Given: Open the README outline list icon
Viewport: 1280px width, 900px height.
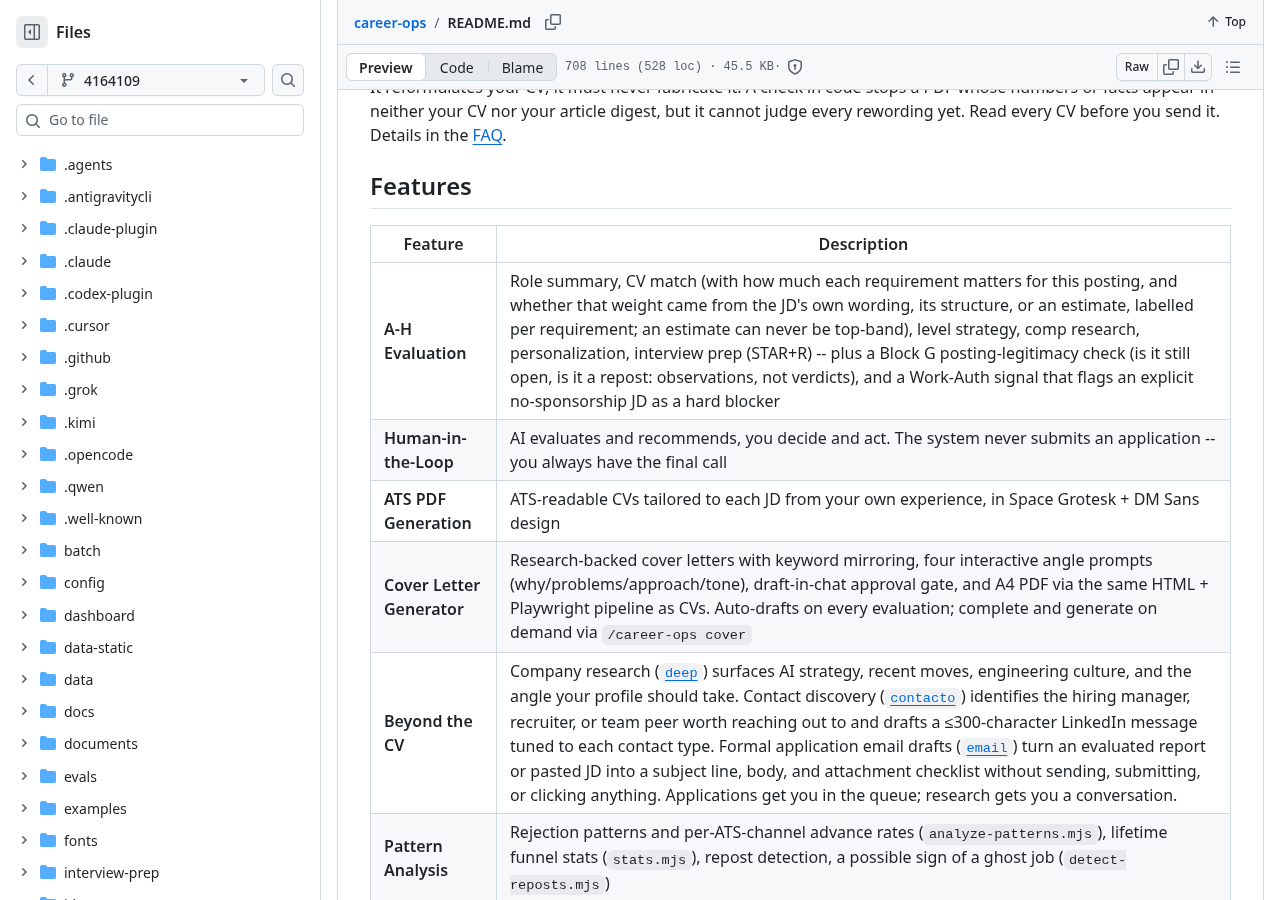Looking at the screenshot, I should pos(1233,67).
